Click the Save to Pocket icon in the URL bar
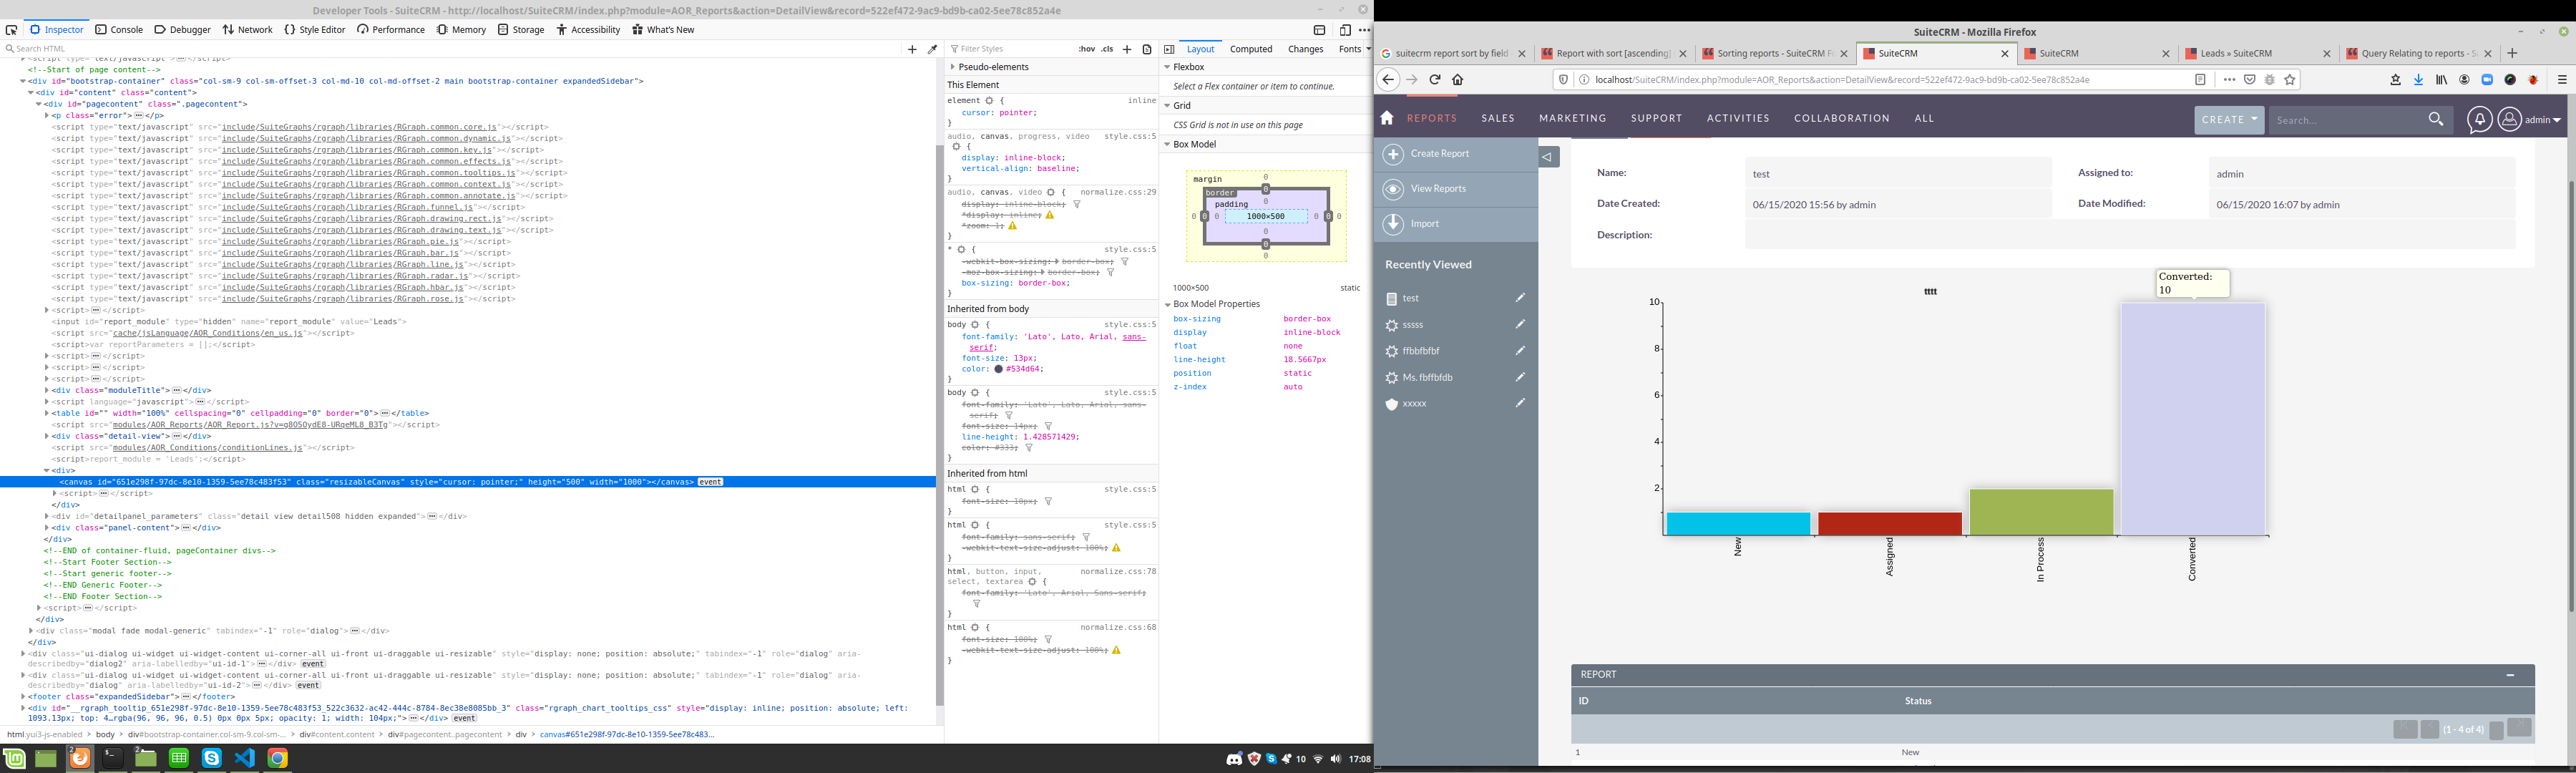 pyautogui.click(x=2250, y=80)
